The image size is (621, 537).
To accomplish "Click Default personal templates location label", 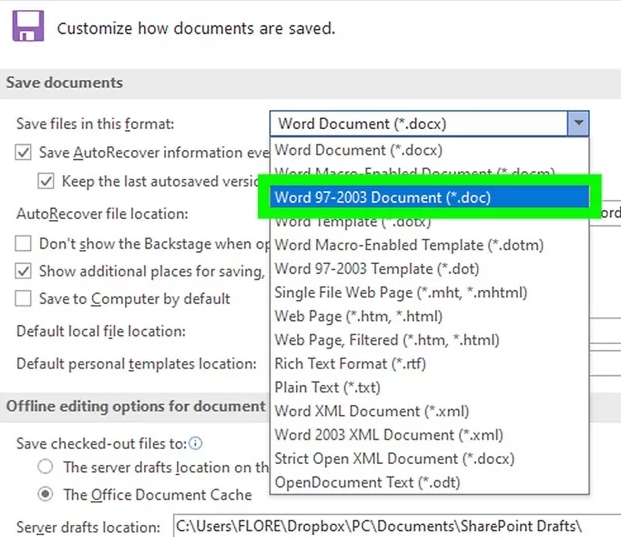I will click(137, 364).
